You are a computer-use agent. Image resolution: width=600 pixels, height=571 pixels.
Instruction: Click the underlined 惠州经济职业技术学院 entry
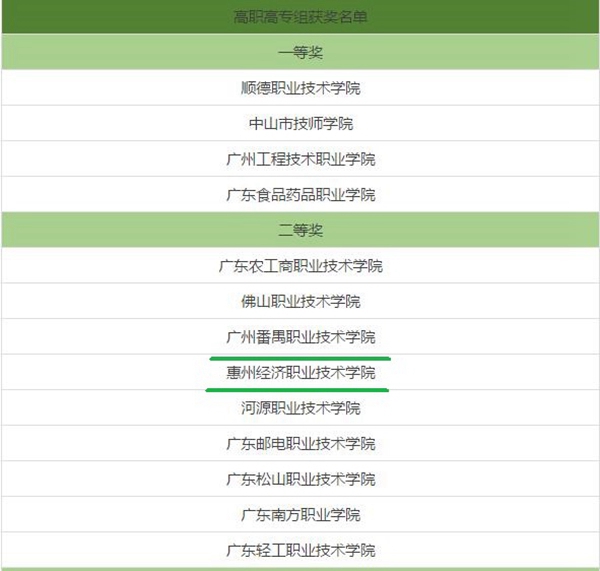coord(300,372)
